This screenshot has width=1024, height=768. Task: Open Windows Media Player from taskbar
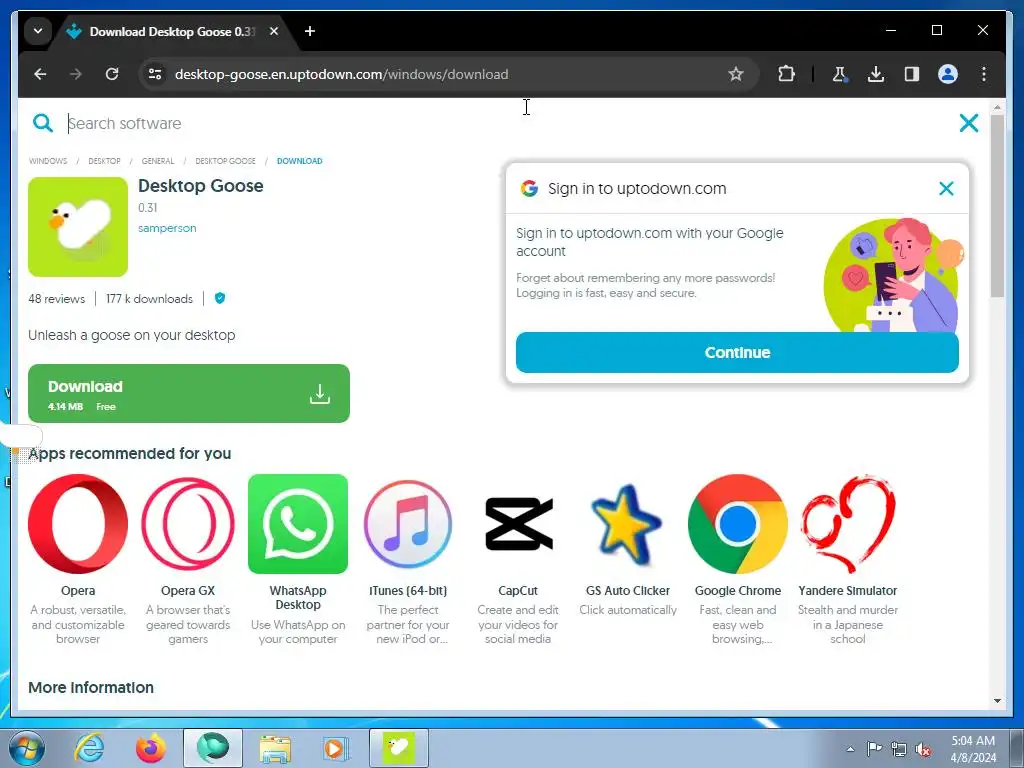(x=335, y=748)
